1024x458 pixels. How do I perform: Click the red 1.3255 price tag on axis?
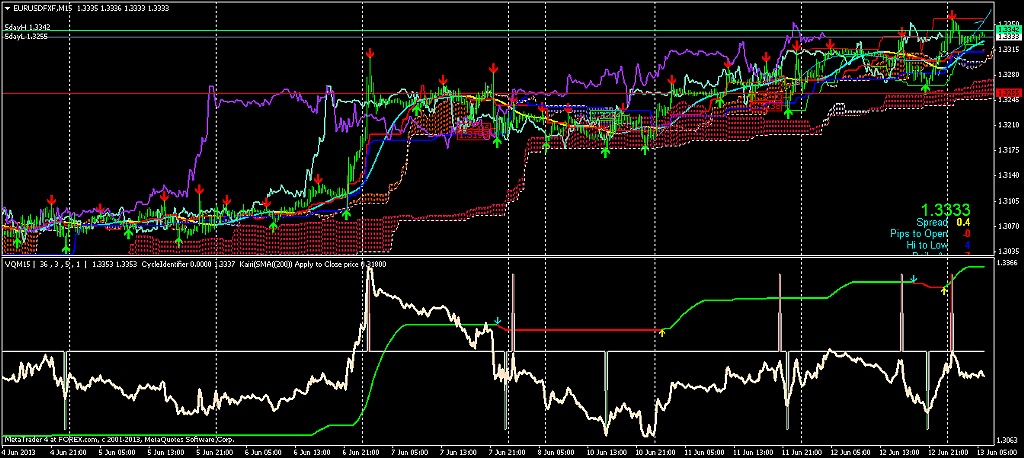[1009, 93]
